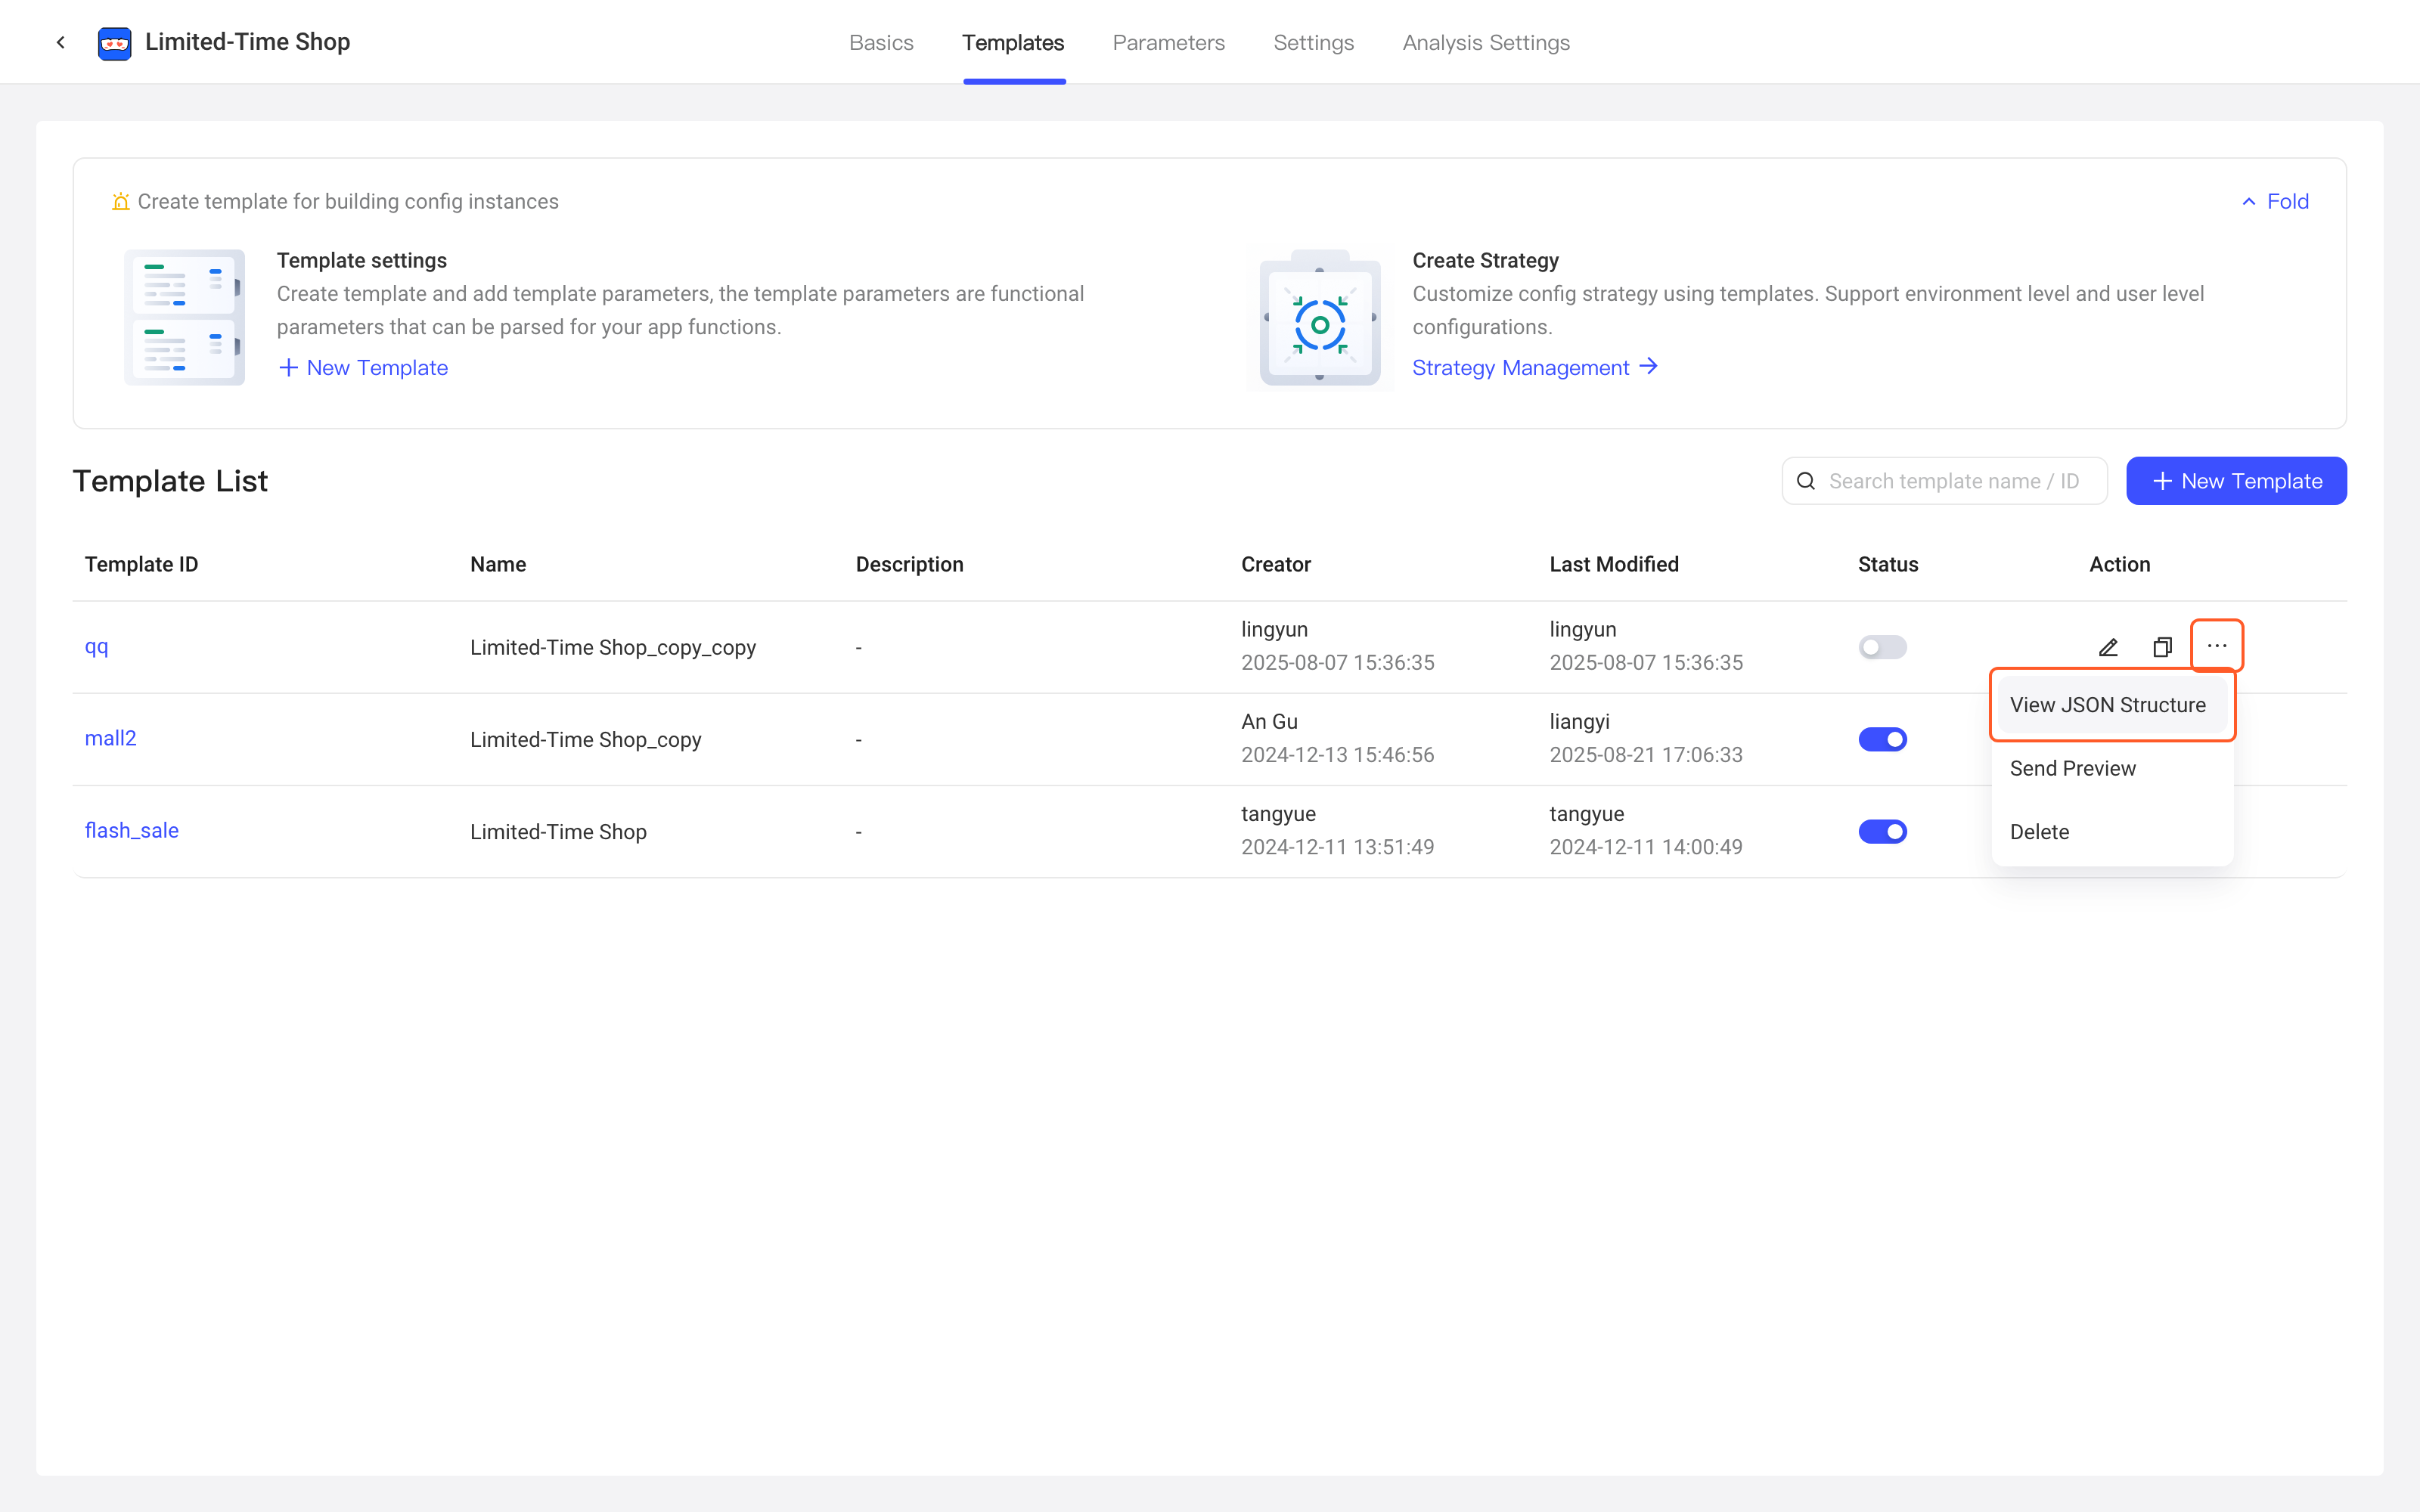Viewport: 2420px width, 1512px height.
Task: Click the An Gu creator cell
Action: tap(1338, 738)
